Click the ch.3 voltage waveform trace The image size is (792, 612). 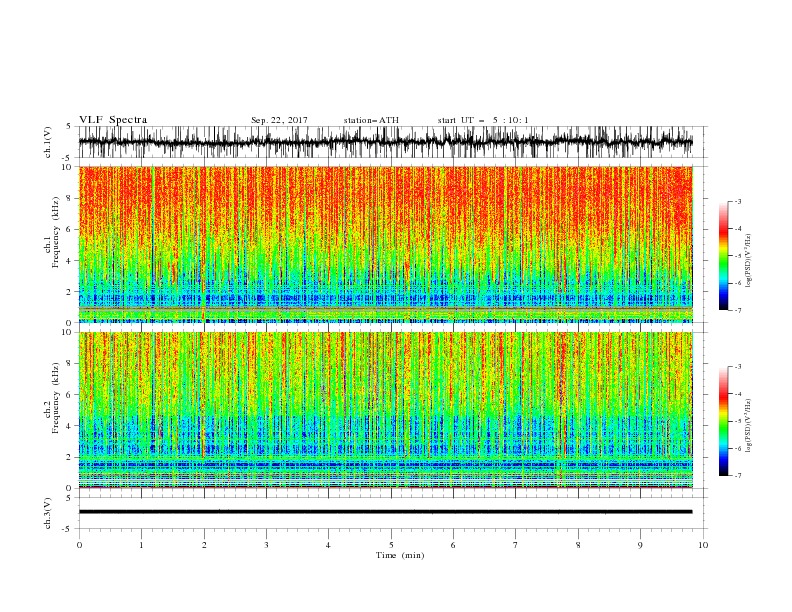point(385,512)
